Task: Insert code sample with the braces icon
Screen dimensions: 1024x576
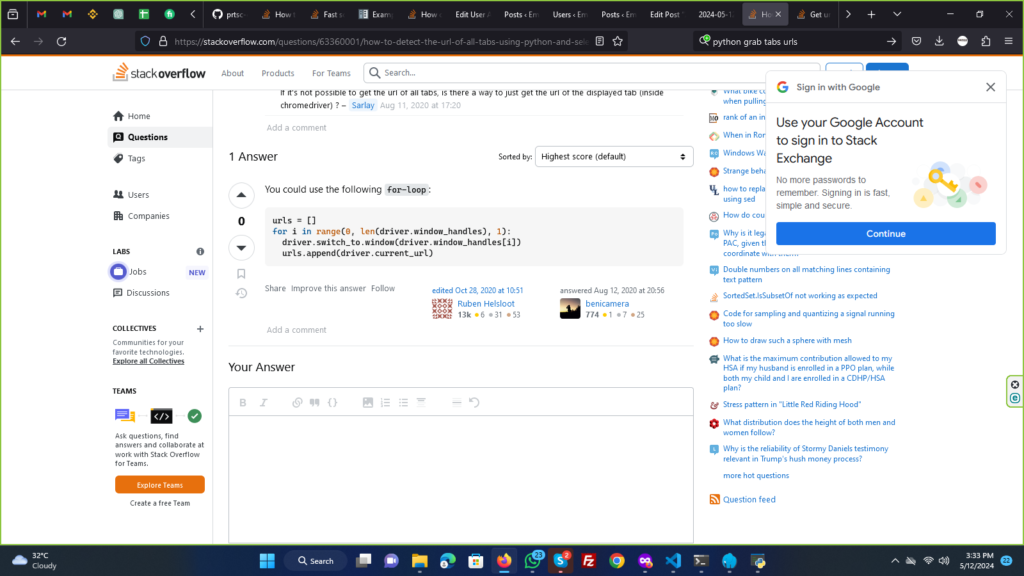Action: (x=333, y=402)
